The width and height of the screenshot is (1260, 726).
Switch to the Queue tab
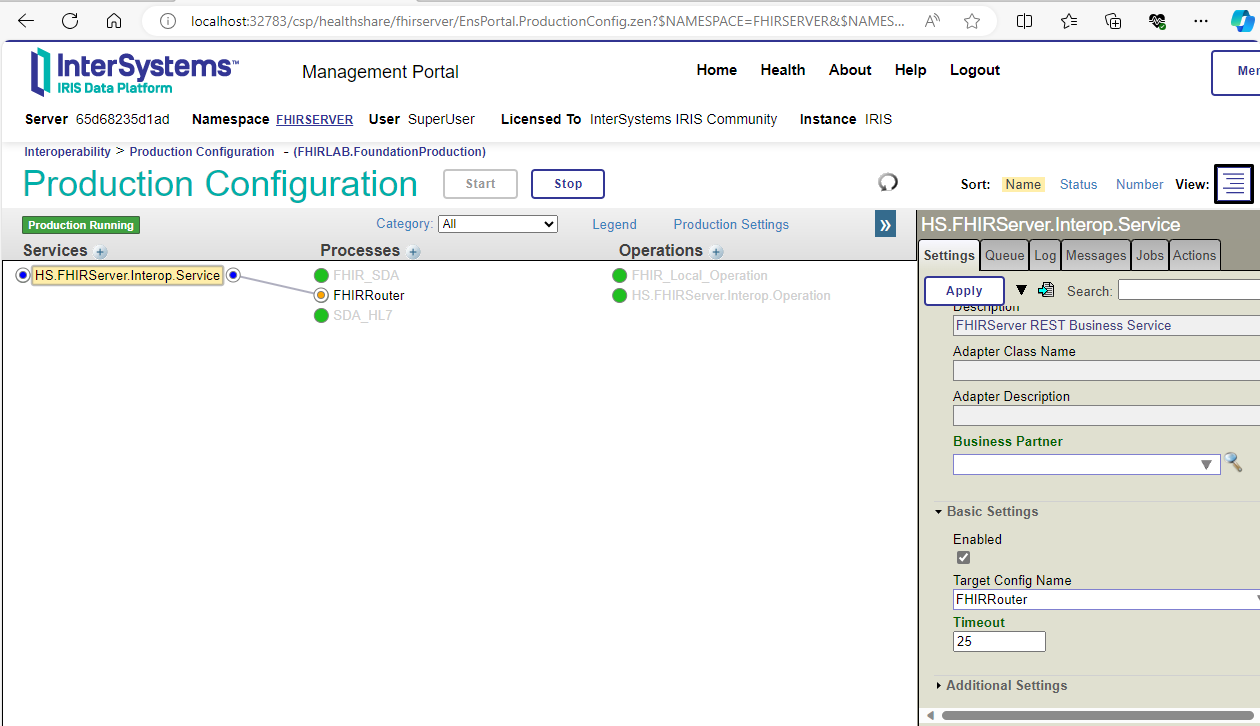click(x=1004, y=255)
